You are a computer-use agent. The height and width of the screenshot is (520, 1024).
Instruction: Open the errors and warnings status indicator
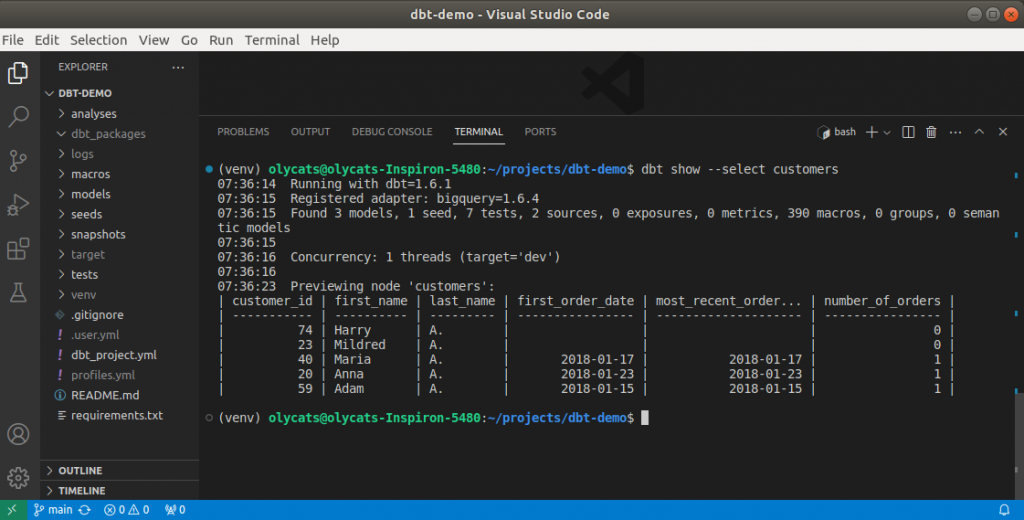coord(127,510)
